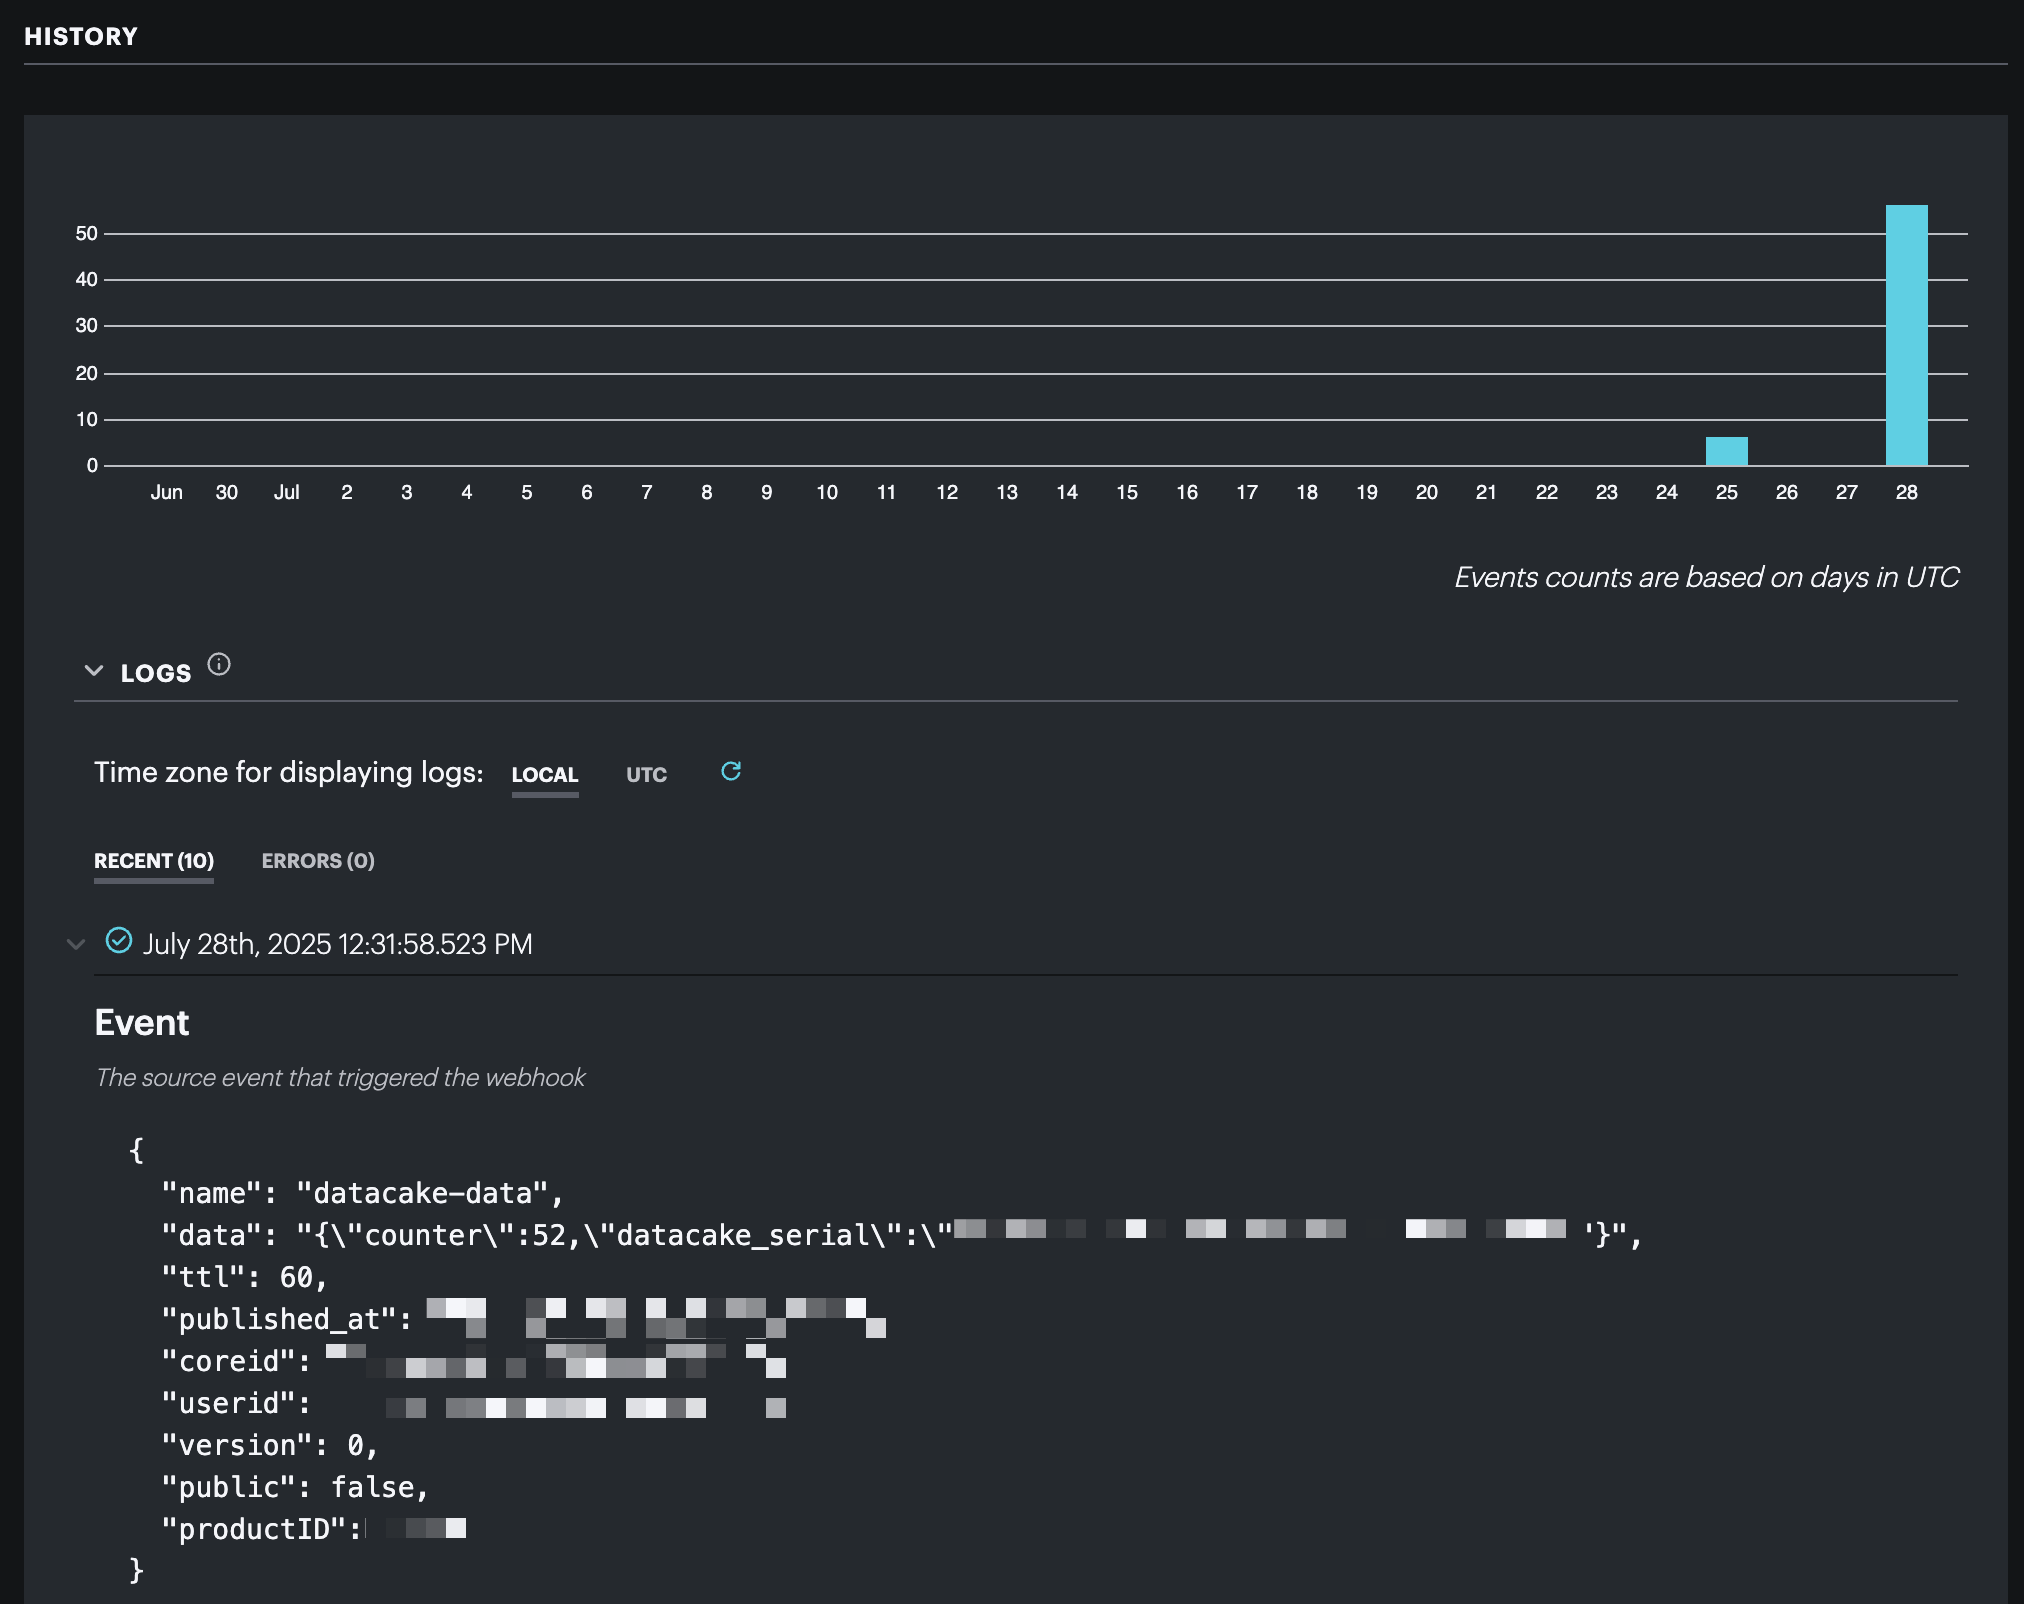Viewport: 2024px width, 1604px height.
Task: Click "Time zone for displaying logs:" label
Action: tap(289, 773)
